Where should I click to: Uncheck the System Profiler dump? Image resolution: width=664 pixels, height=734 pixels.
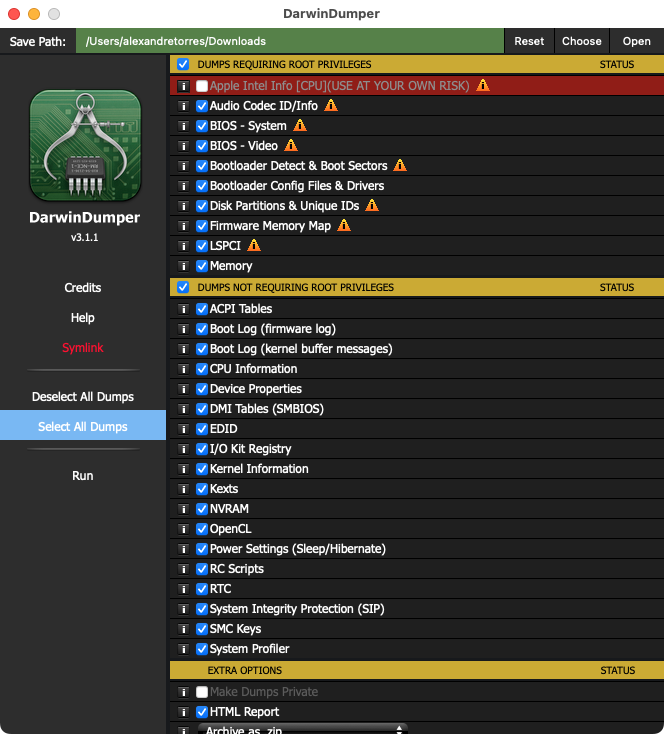pyautogui.click(x=202, y=649)
